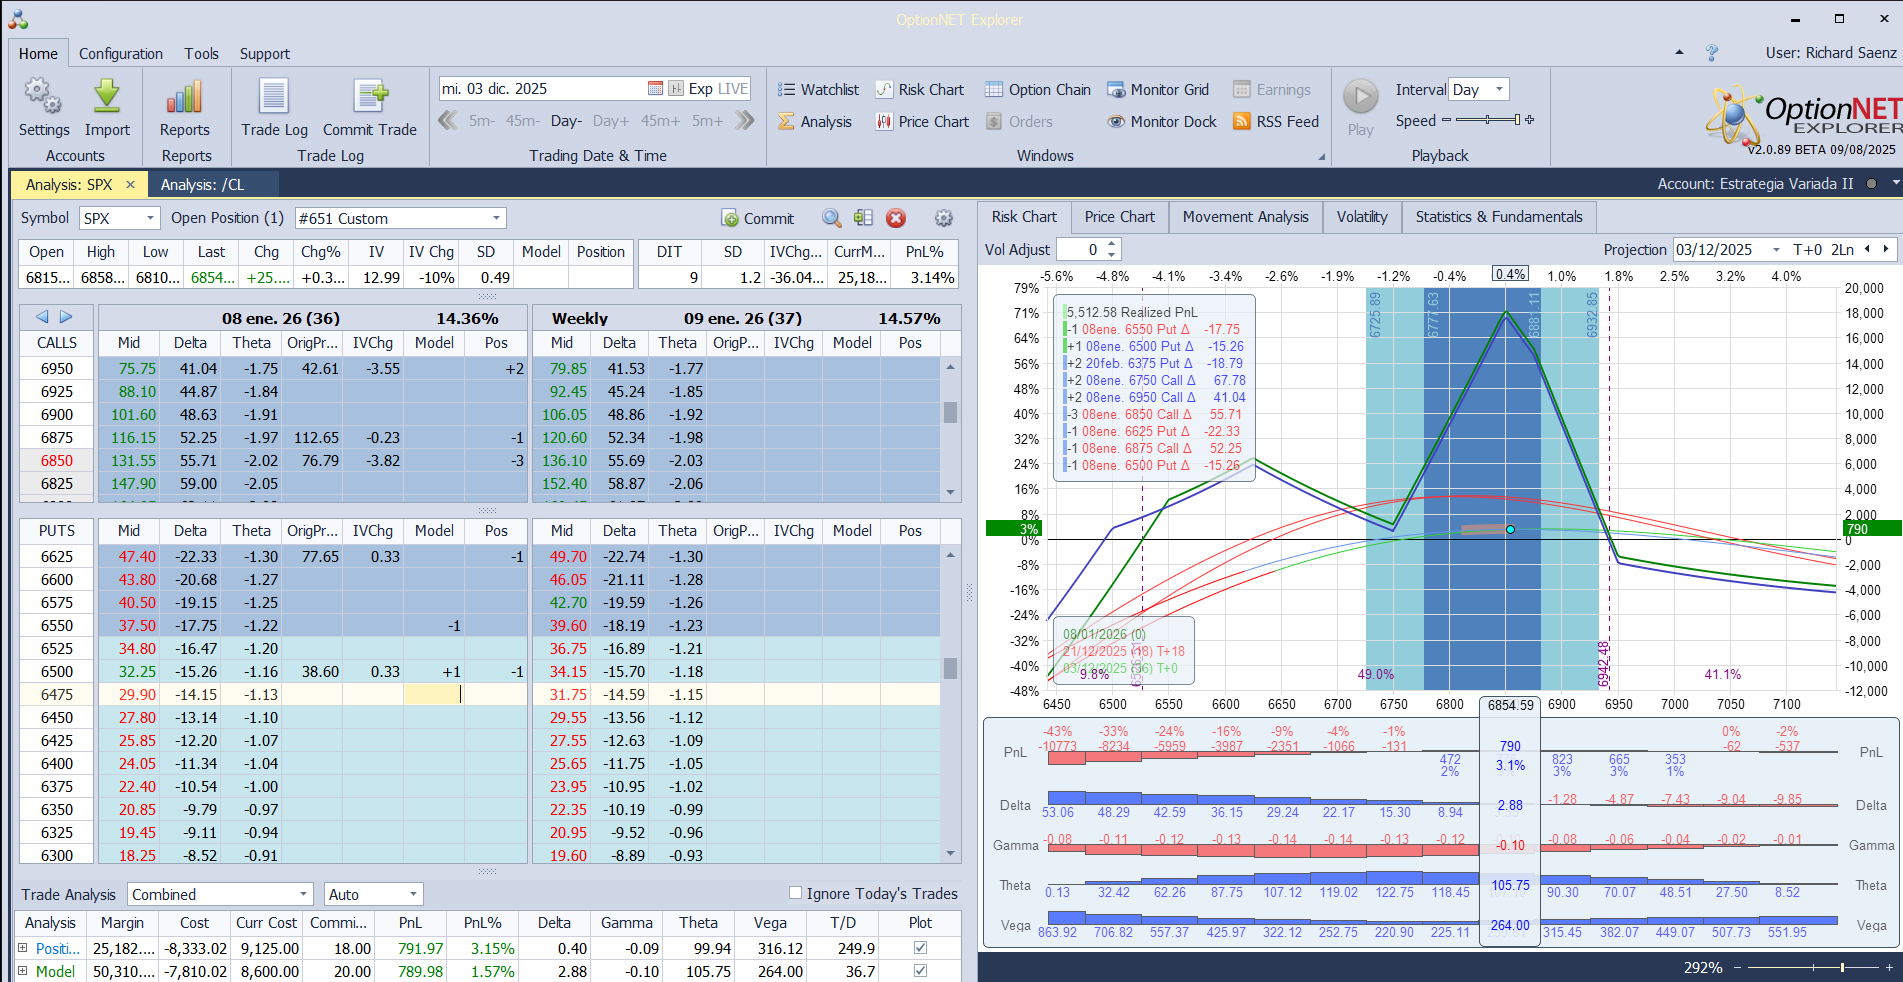1903x982 pixels.
Task: Jump back with the double left chevron
Action: click(x=448, y=121)
